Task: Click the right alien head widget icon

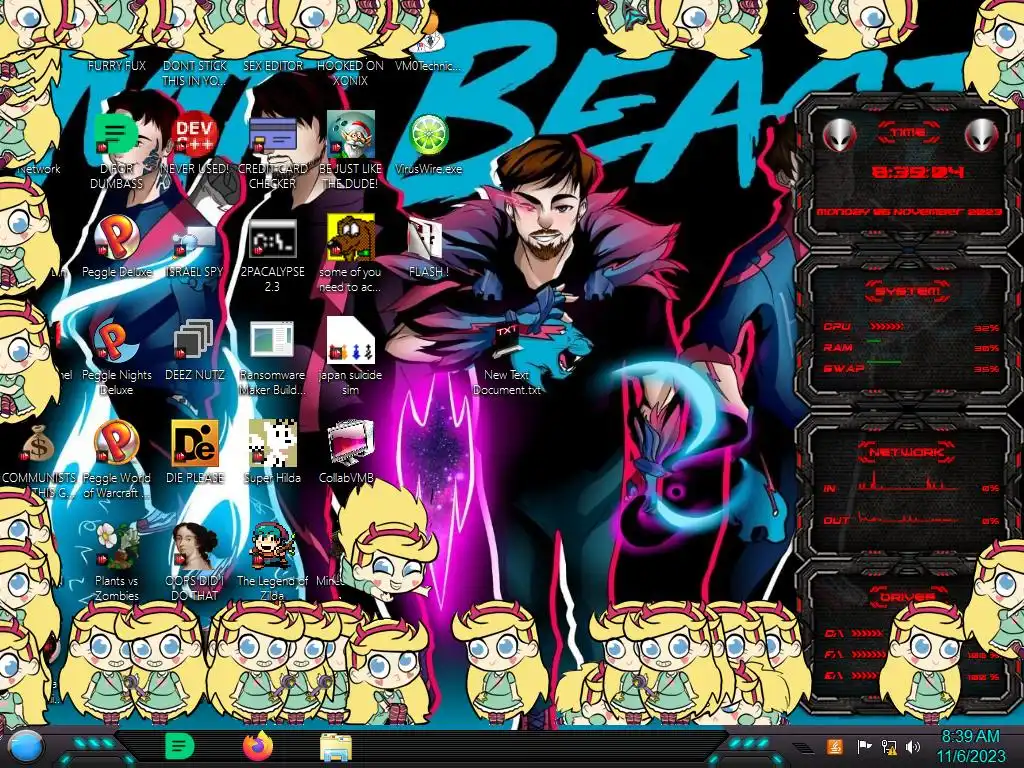Action: tap(981, 136)
